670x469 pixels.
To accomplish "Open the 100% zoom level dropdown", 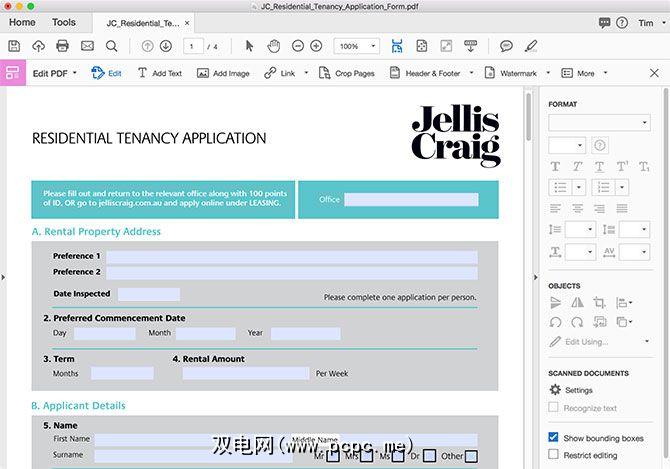I will (357, 46).
